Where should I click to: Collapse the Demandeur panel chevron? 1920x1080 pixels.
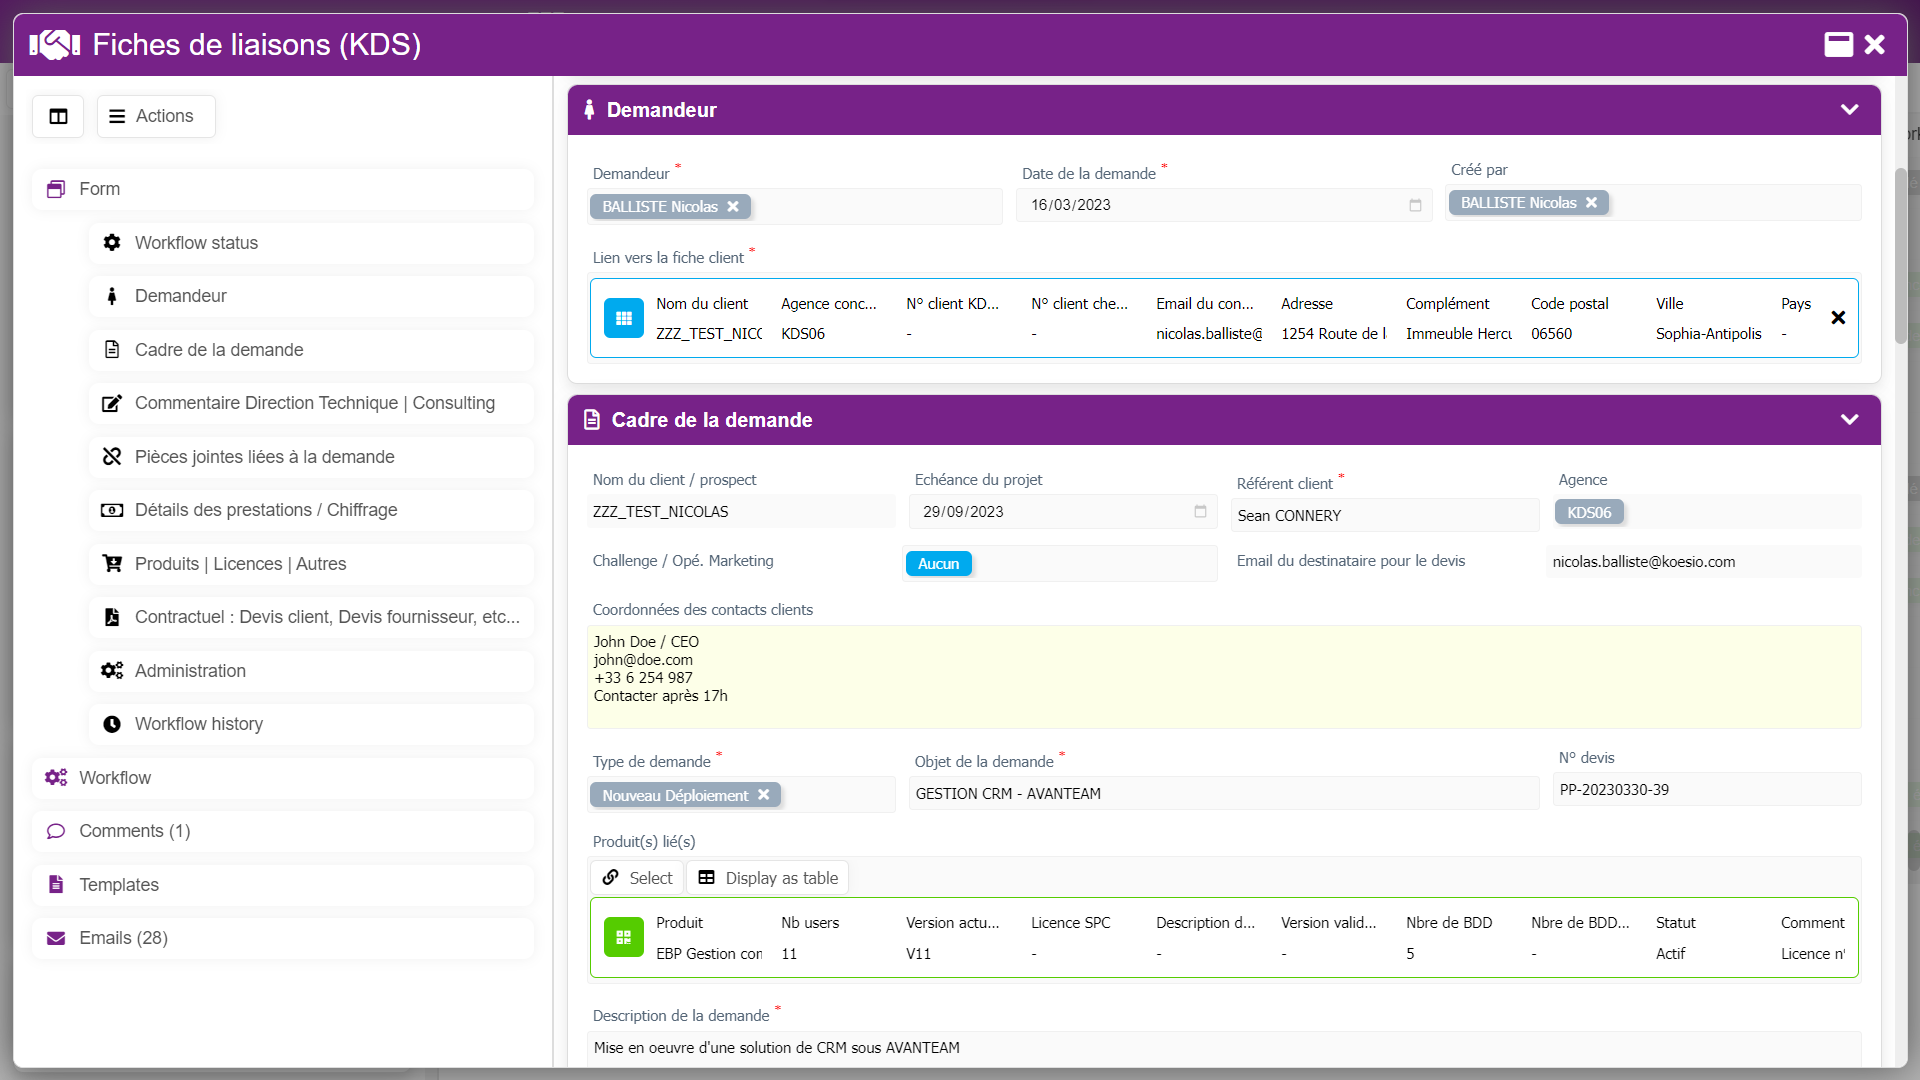tap(1849, 110)
